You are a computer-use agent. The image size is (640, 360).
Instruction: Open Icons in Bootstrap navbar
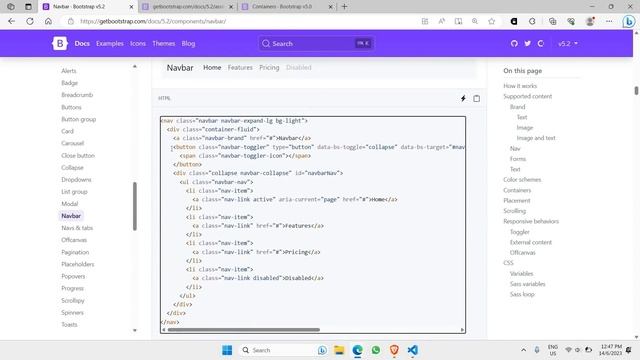[138, 43]
